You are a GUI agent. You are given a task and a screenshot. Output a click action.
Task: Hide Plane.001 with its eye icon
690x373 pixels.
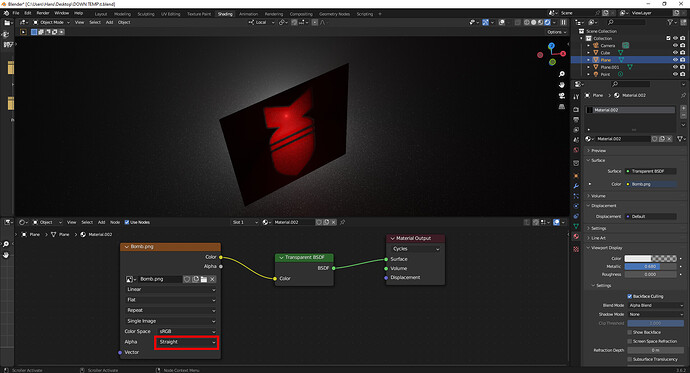pyautogui.click(x=675, y=67)
